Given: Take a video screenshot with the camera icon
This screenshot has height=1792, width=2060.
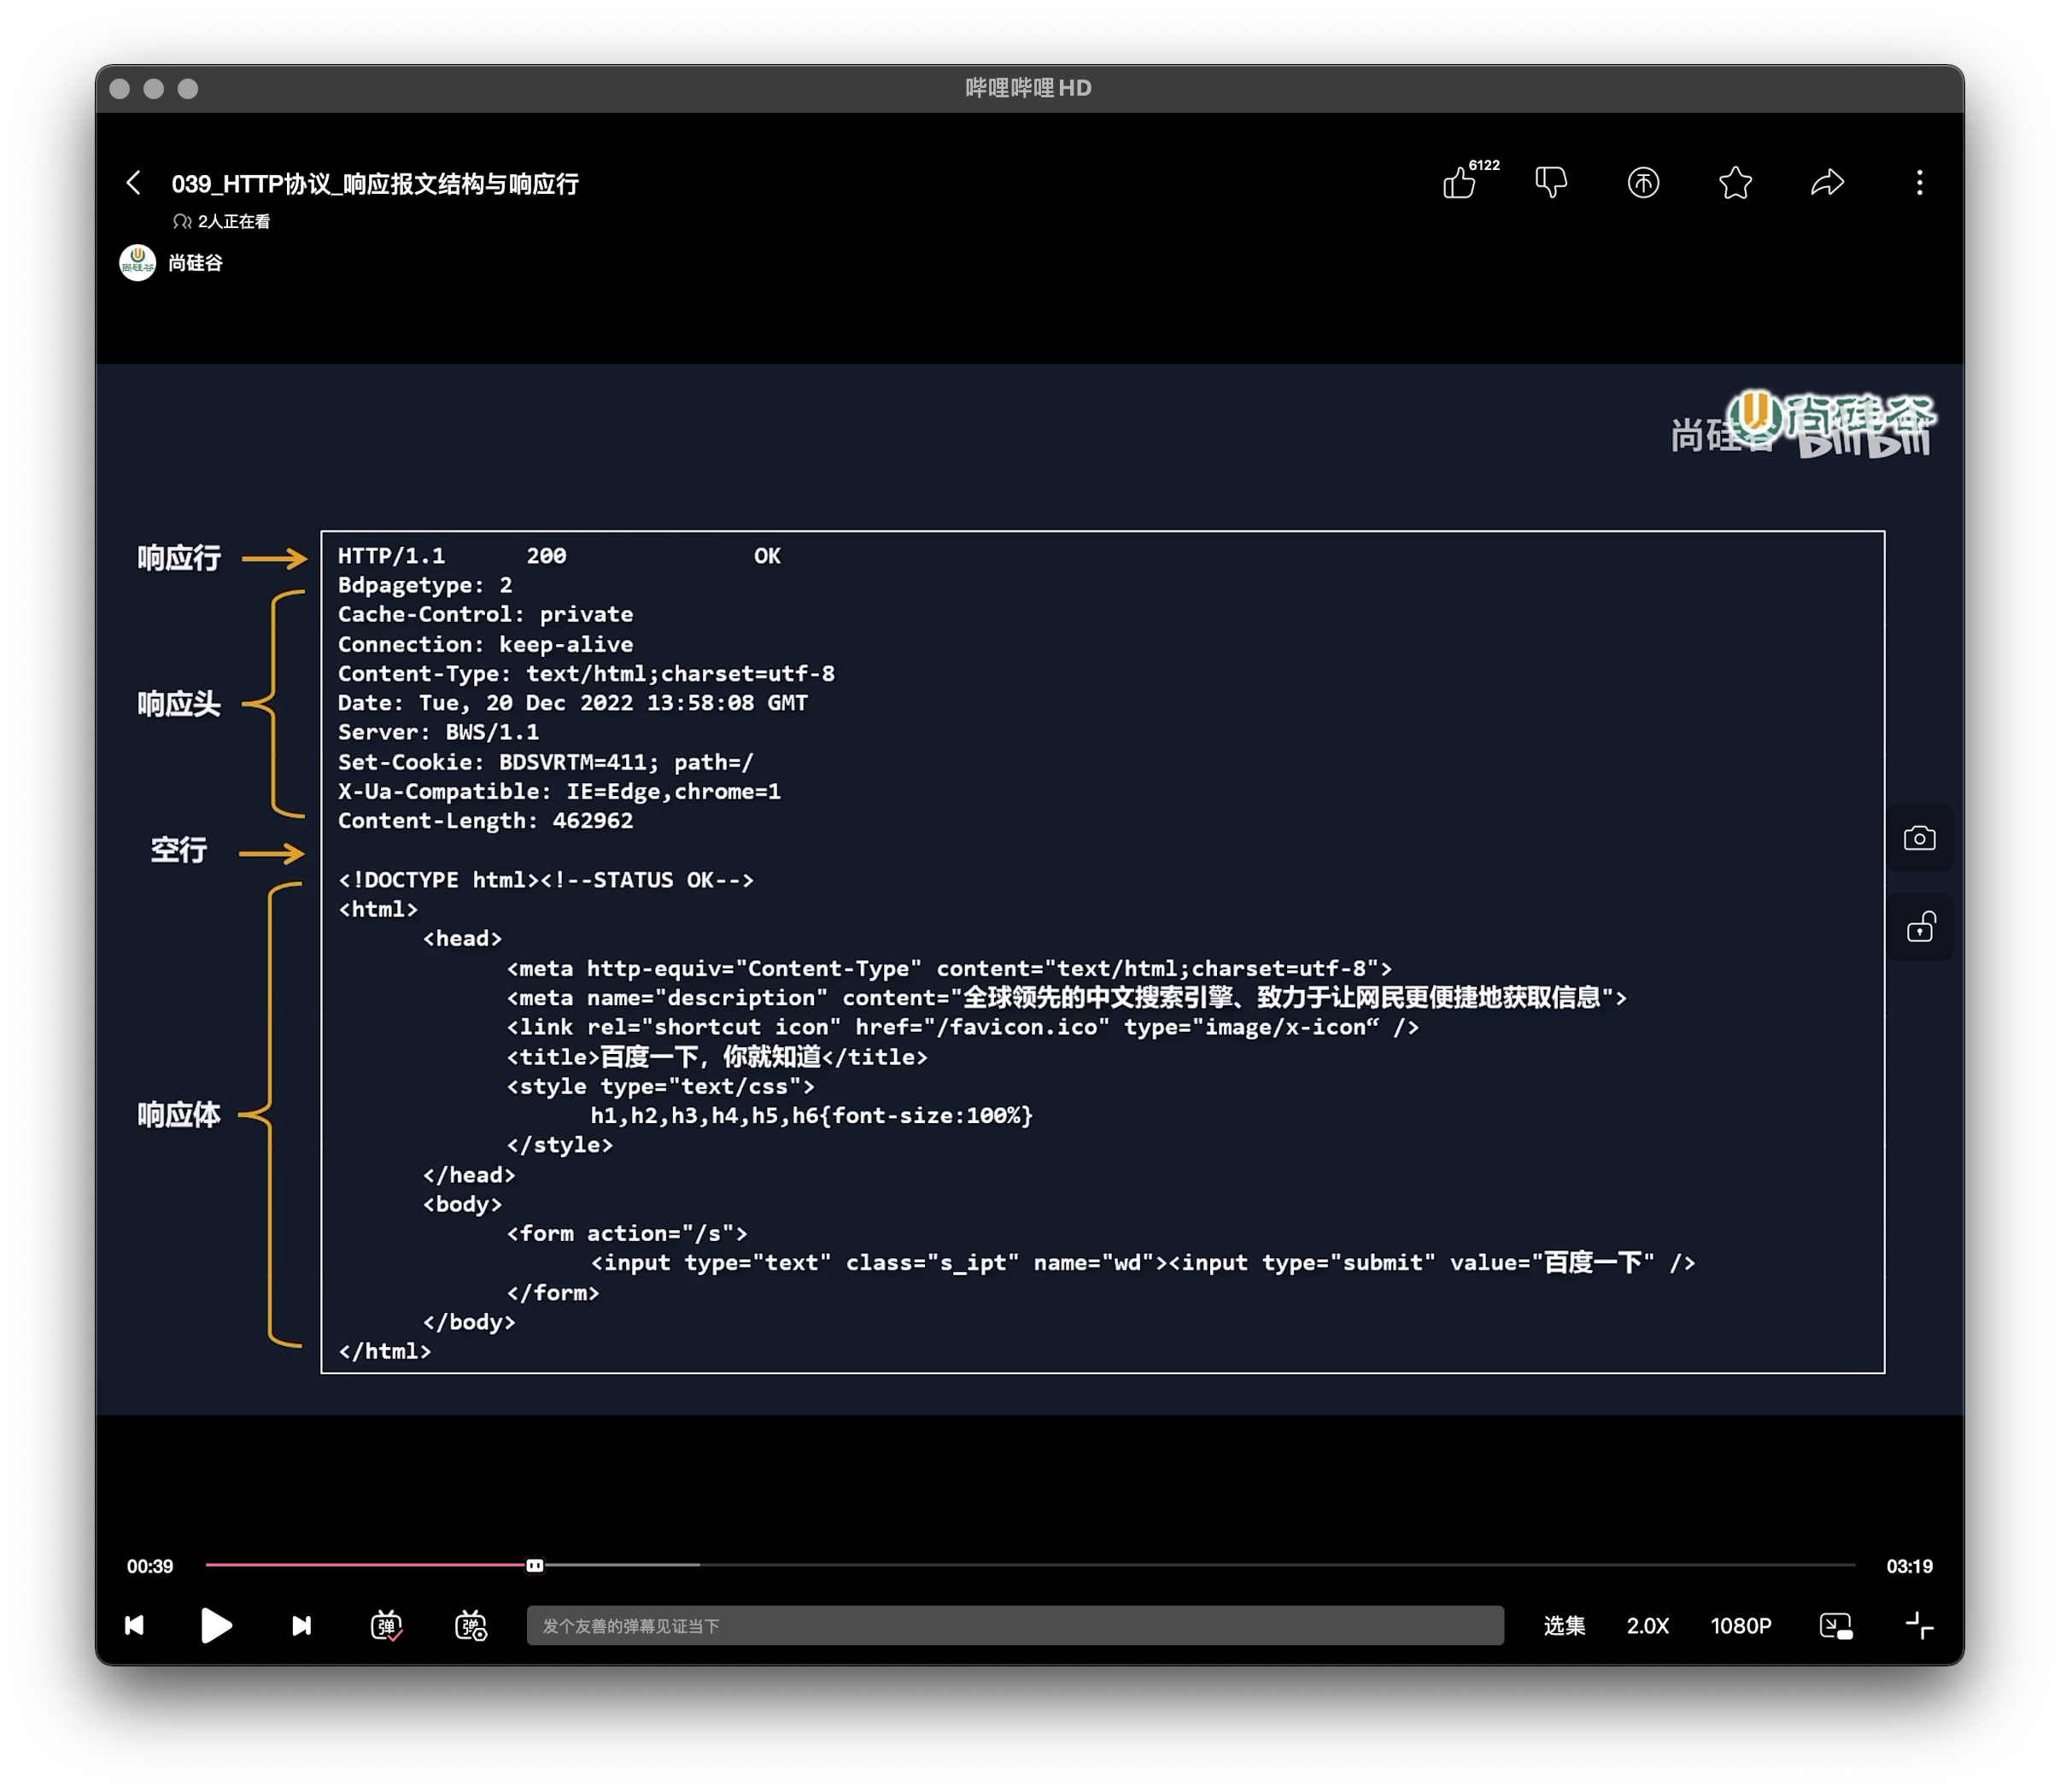Looking at the screenshot, I should pyautogui.click(x=1920, y=838).
